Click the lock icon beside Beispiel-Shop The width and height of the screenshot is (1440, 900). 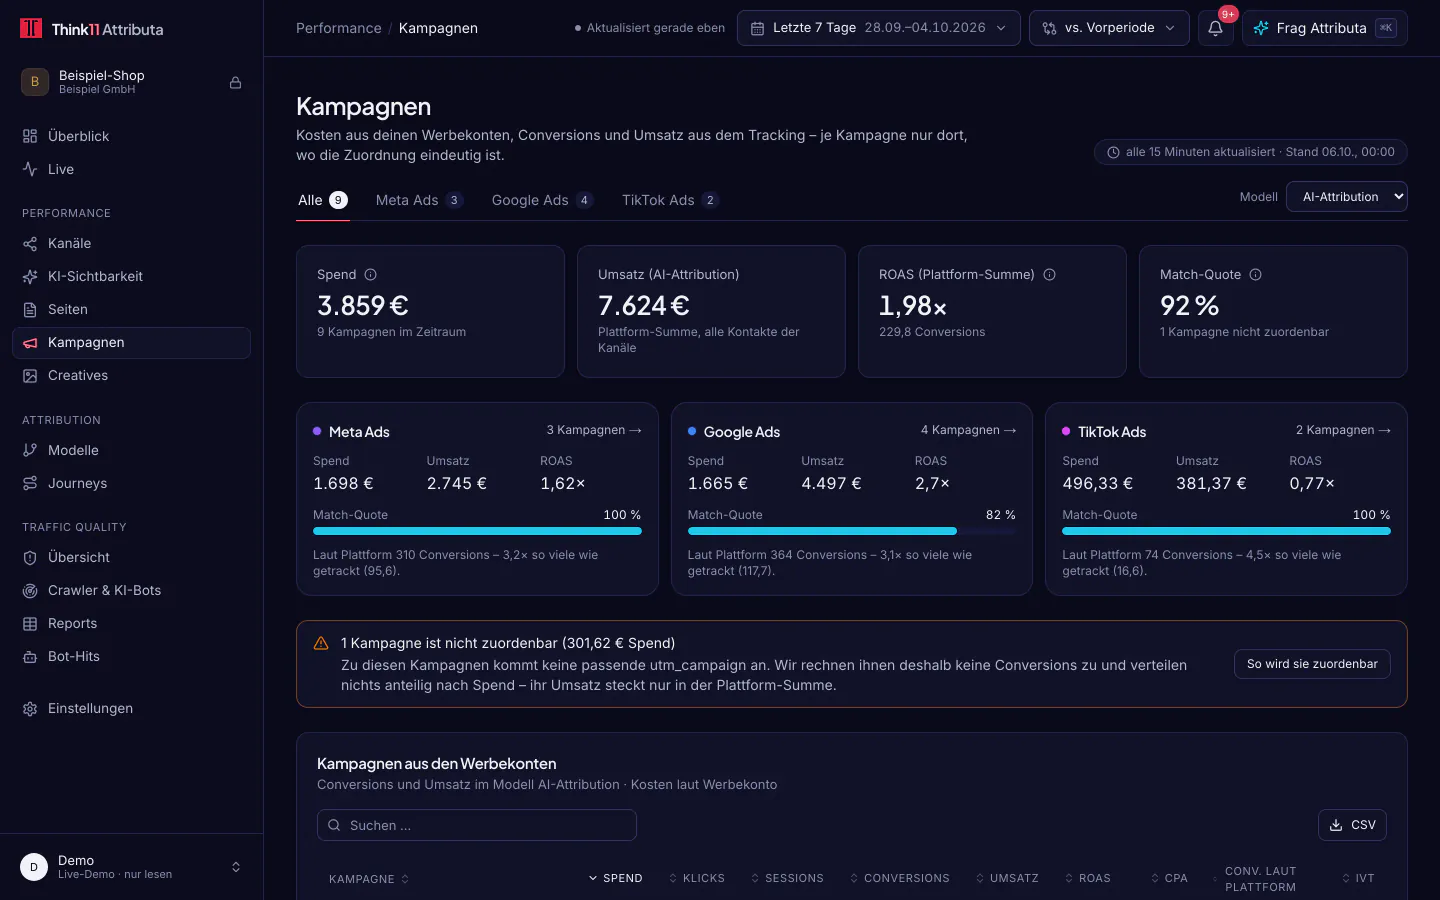coord(236,82)
